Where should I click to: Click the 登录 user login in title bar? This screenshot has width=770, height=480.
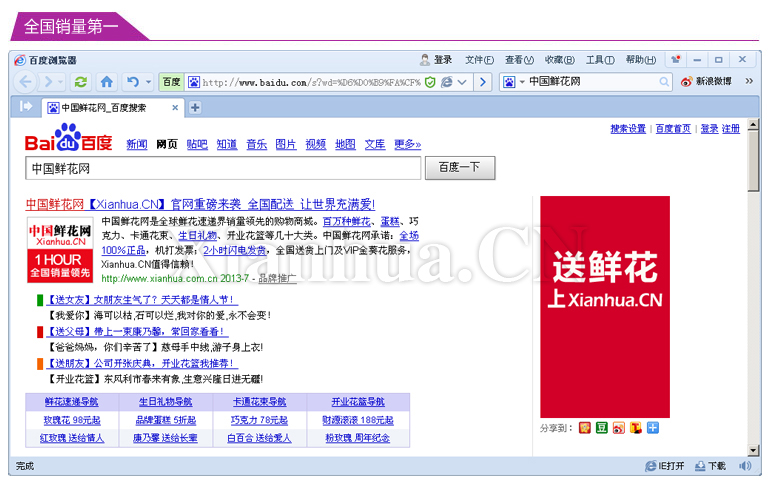click(436, 60)
